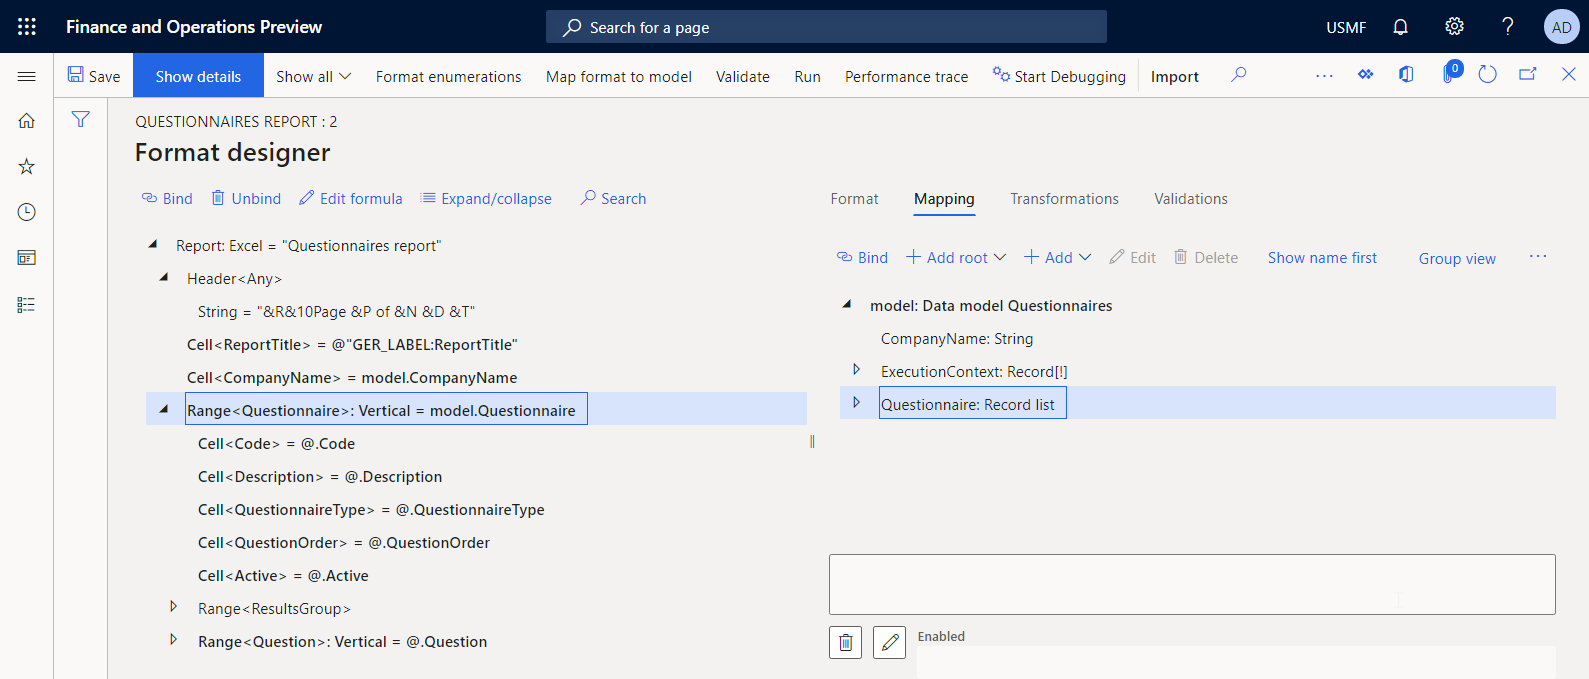Open Add root dropdown
Screen dimensions: 1589x679
pyautogui.click(x=956, y=257)
